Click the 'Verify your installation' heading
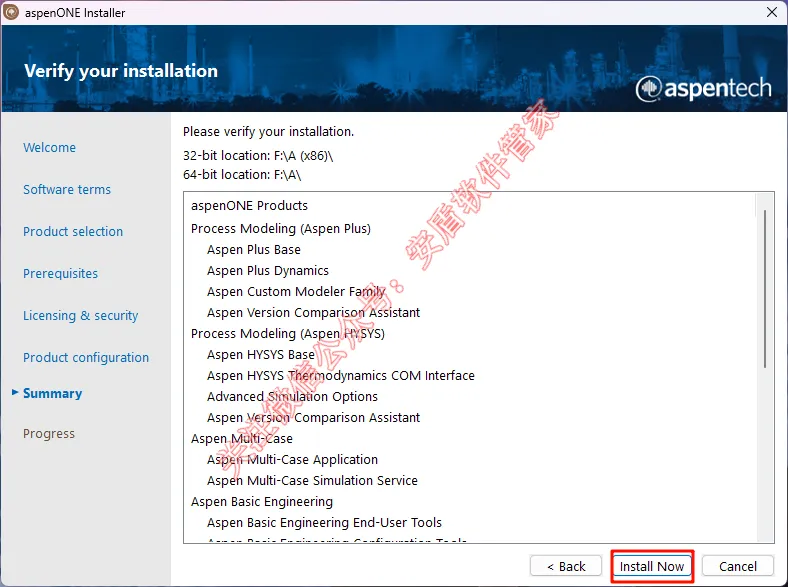The width and height of the screenshot is (788, 587). 121,71
